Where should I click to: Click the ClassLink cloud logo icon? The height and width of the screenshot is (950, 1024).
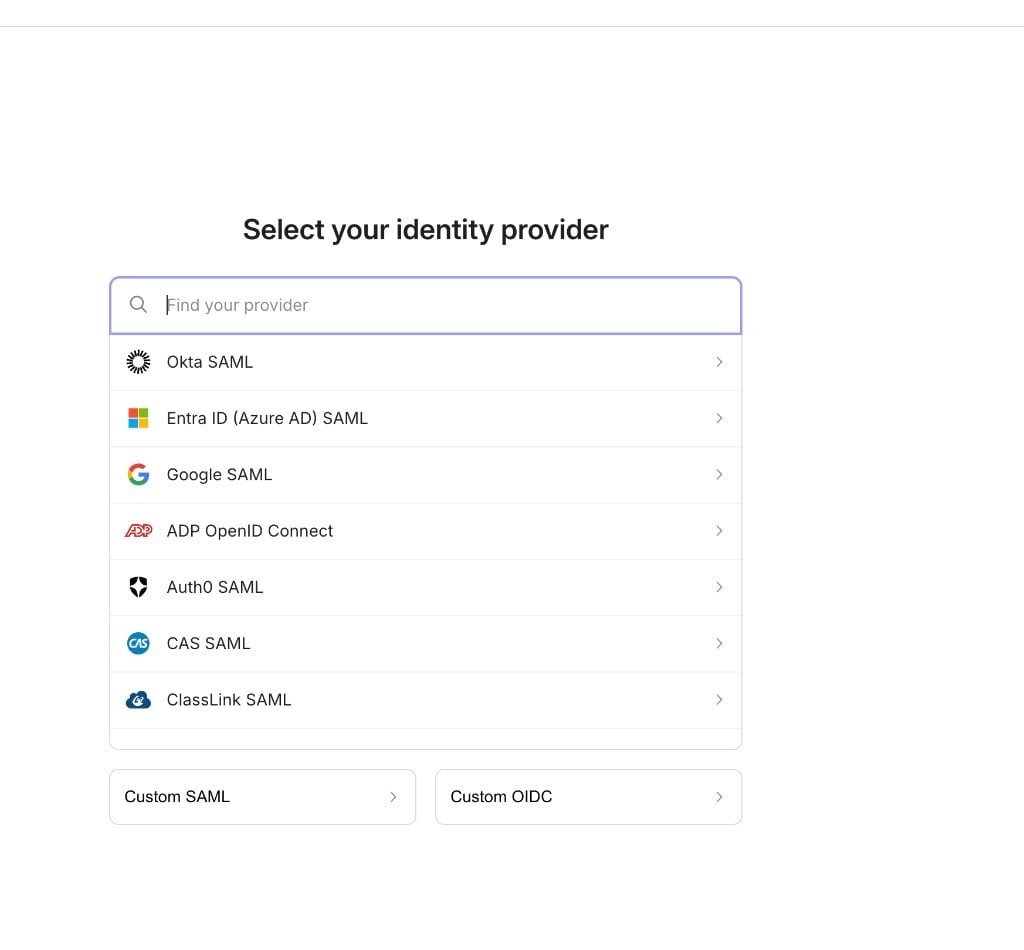[x=138, y=700]
